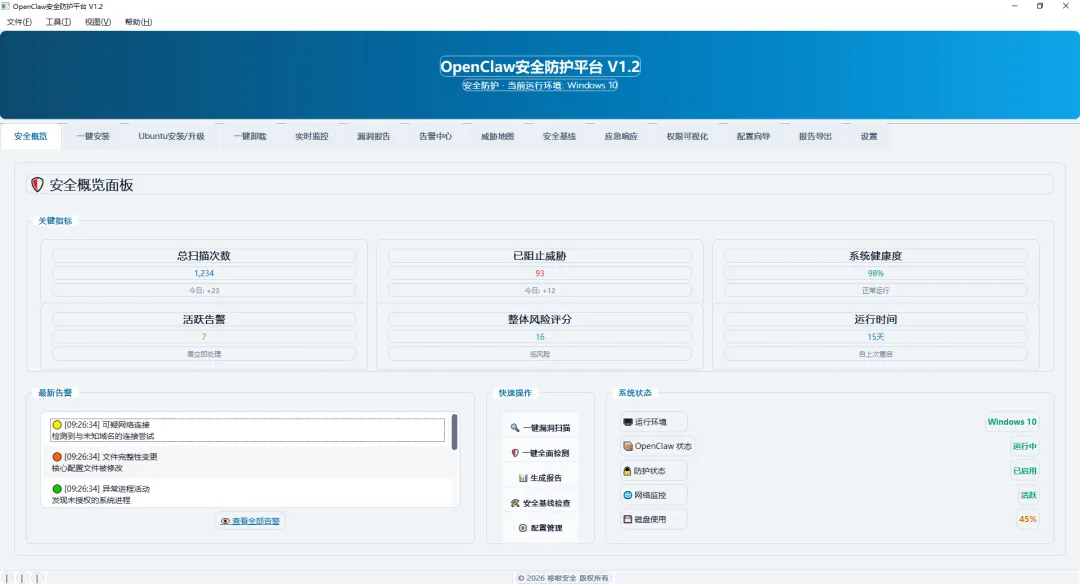
Task: Click the eye icon beside 查看全部告警
Action: 225,521
